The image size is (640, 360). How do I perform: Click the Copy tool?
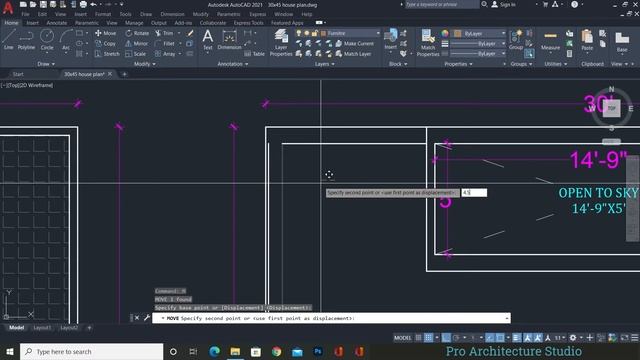pos(105,43)
